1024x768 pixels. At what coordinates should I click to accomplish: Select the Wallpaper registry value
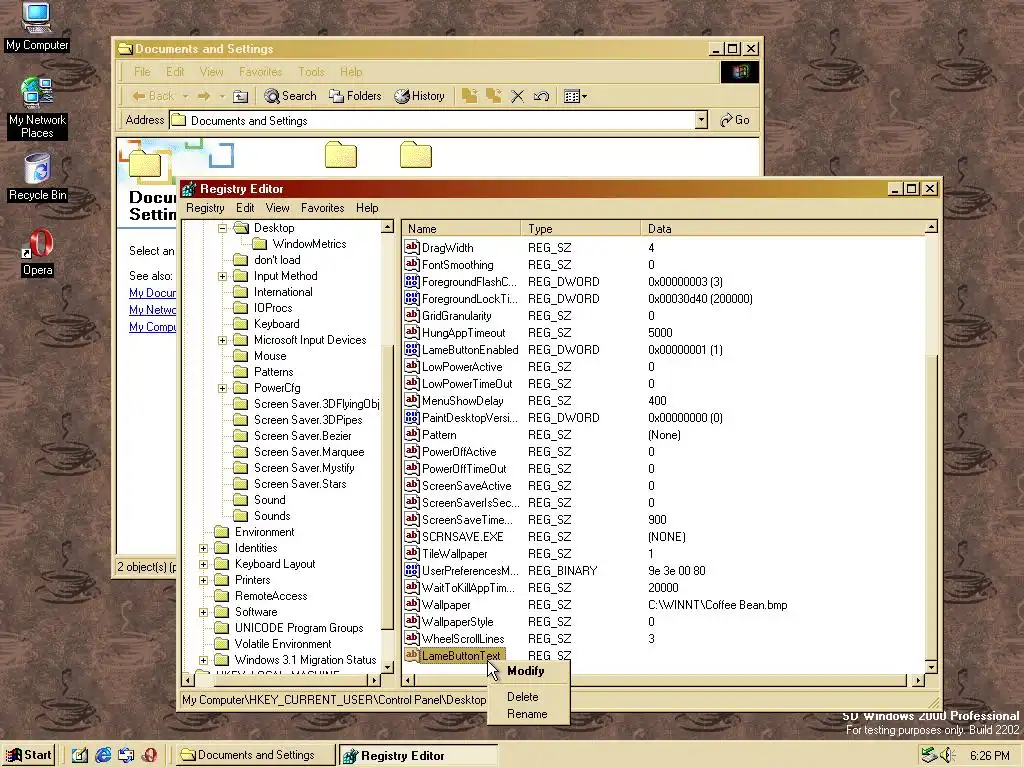tap(438, 605)
